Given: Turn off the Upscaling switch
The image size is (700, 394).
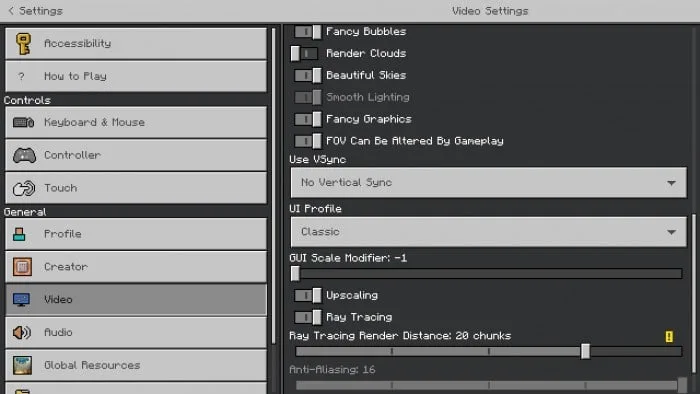Looking at the screenshot, I should [307, 295].
